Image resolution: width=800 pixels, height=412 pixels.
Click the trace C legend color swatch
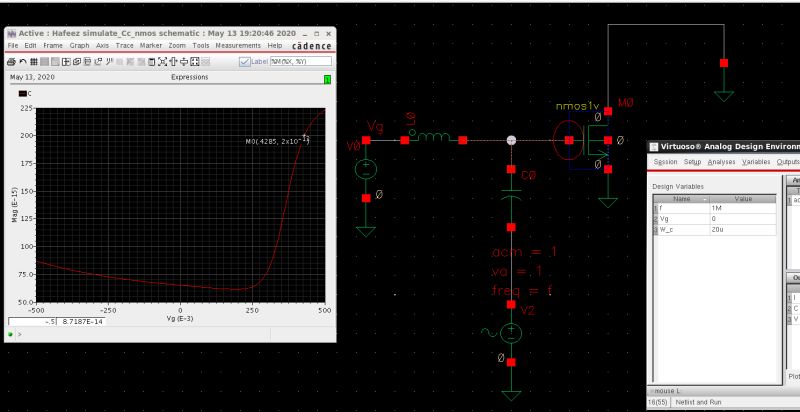[x=22, y=94]
